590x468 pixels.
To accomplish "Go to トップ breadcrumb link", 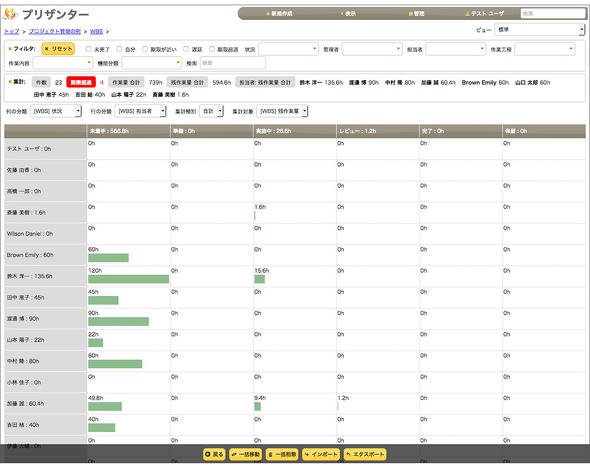I will click(x=12, y=32).
